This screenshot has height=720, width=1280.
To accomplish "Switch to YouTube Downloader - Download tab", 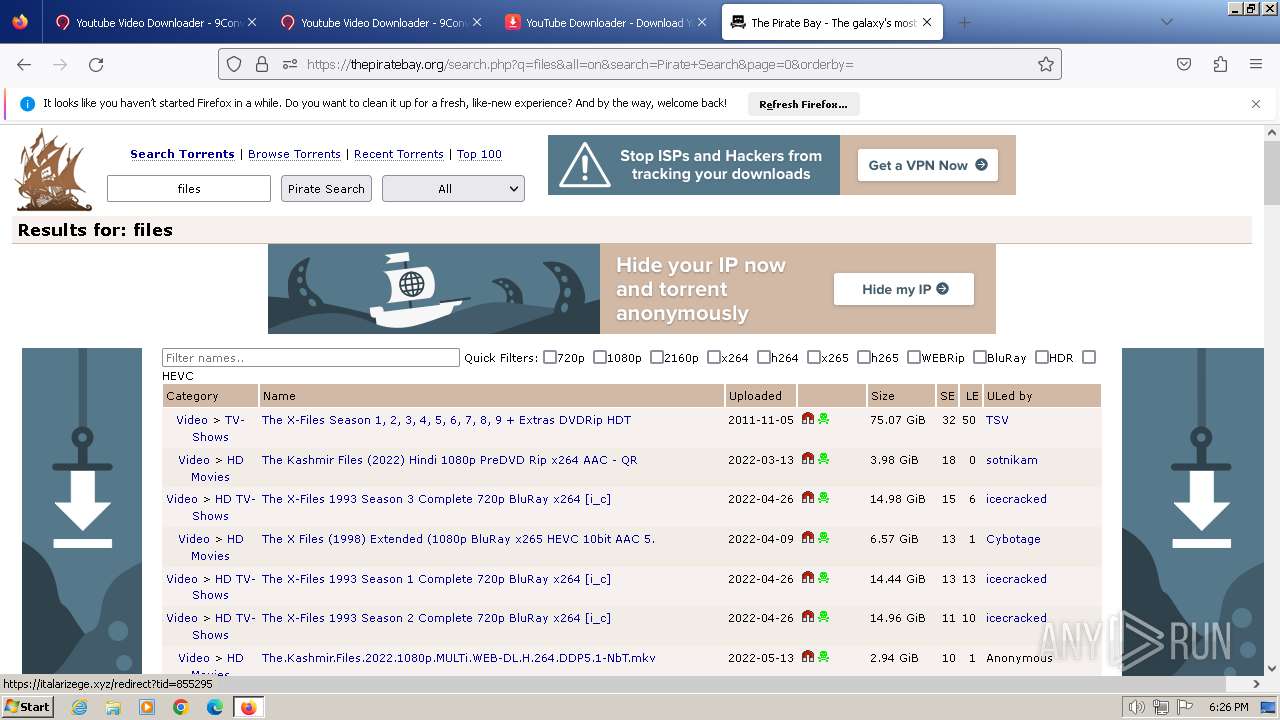I will pyautogui.click(x=607, y=22).
